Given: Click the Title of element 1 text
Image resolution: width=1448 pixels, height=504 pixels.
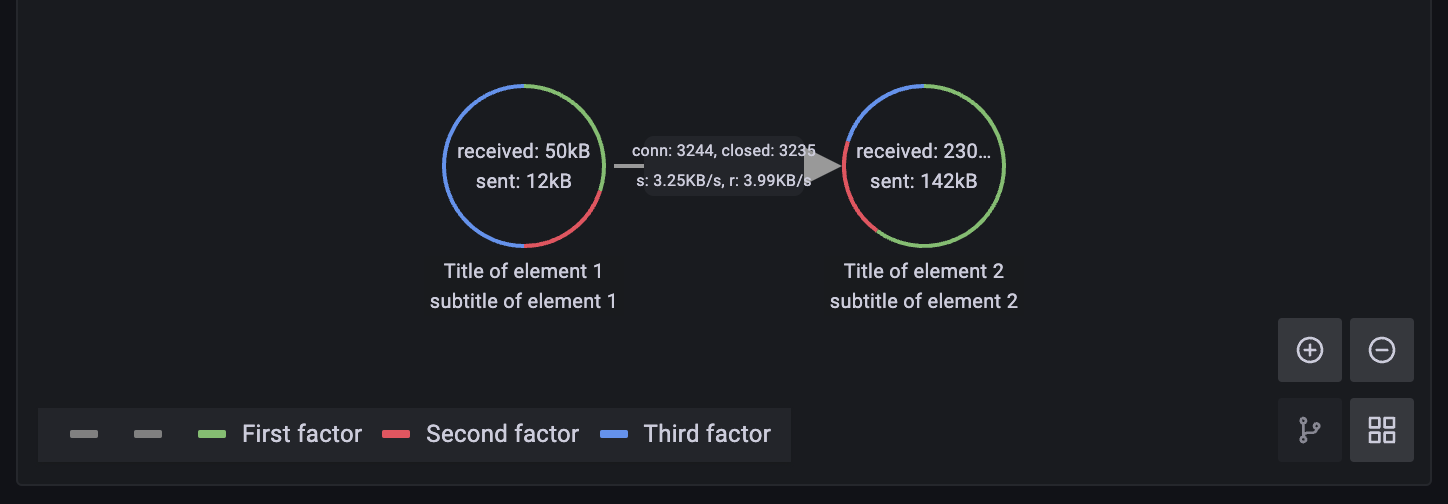Looking at the screenshot, I should [x=523, y=271].
